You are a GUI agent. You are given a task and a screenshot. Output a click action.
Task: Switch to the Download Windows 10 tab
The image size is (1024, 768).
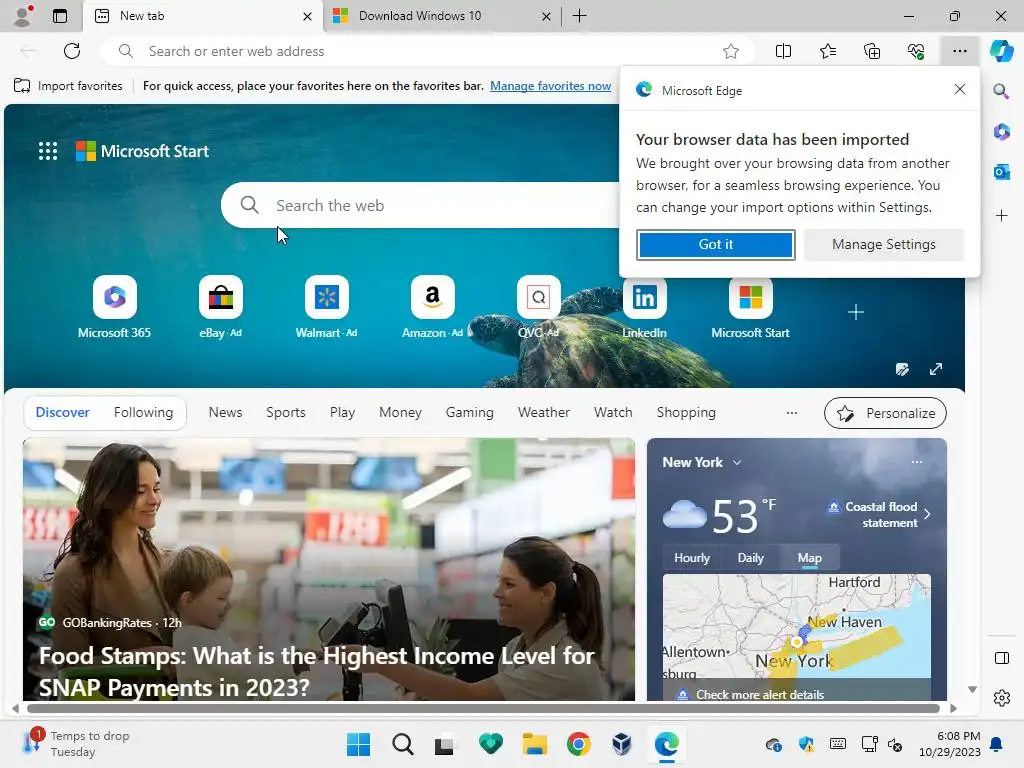pos(441,16)
